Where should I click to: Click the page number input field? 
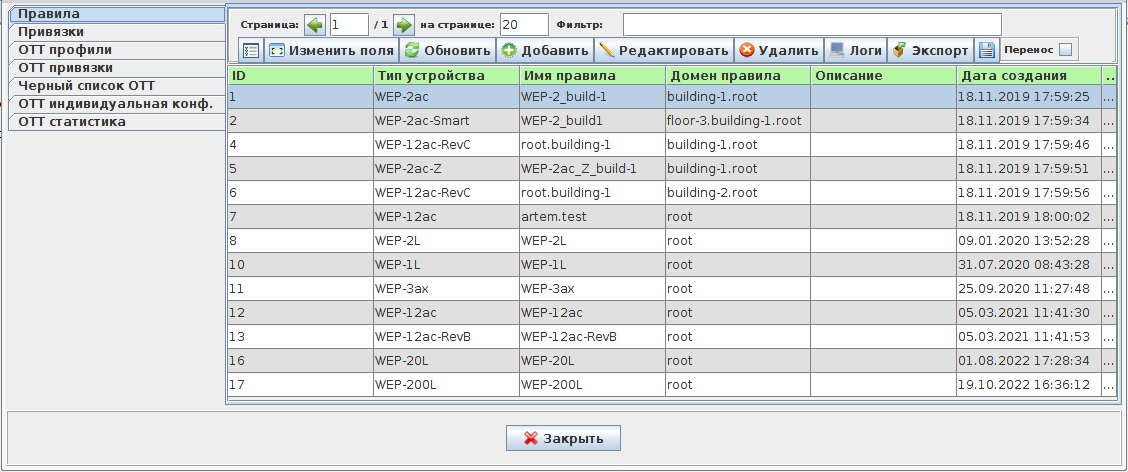pos(349,25)
